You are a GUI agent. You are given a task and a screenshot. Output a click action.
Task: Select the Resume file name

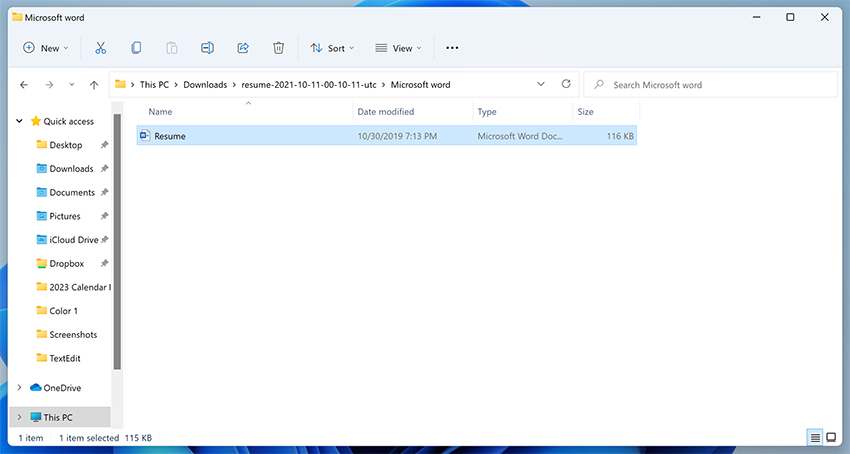pos(170,136)
